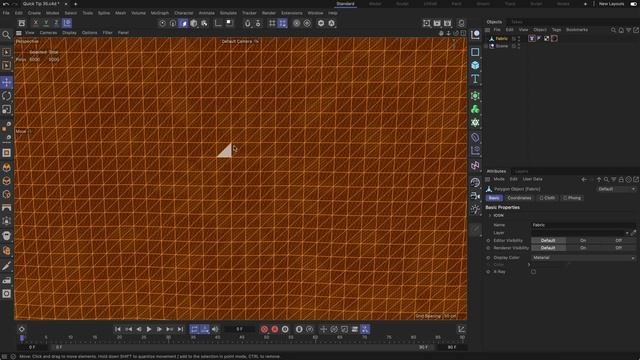
Task: Expand the ICON section in Basic Properties
Action: pyautogui.click(x=490, y=216)
